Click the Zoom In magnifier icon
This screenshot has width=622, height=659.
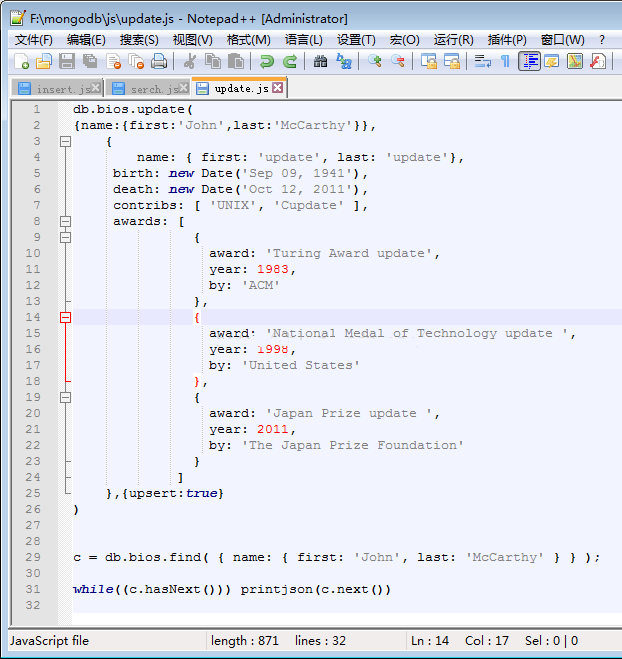tap(375, 62)
